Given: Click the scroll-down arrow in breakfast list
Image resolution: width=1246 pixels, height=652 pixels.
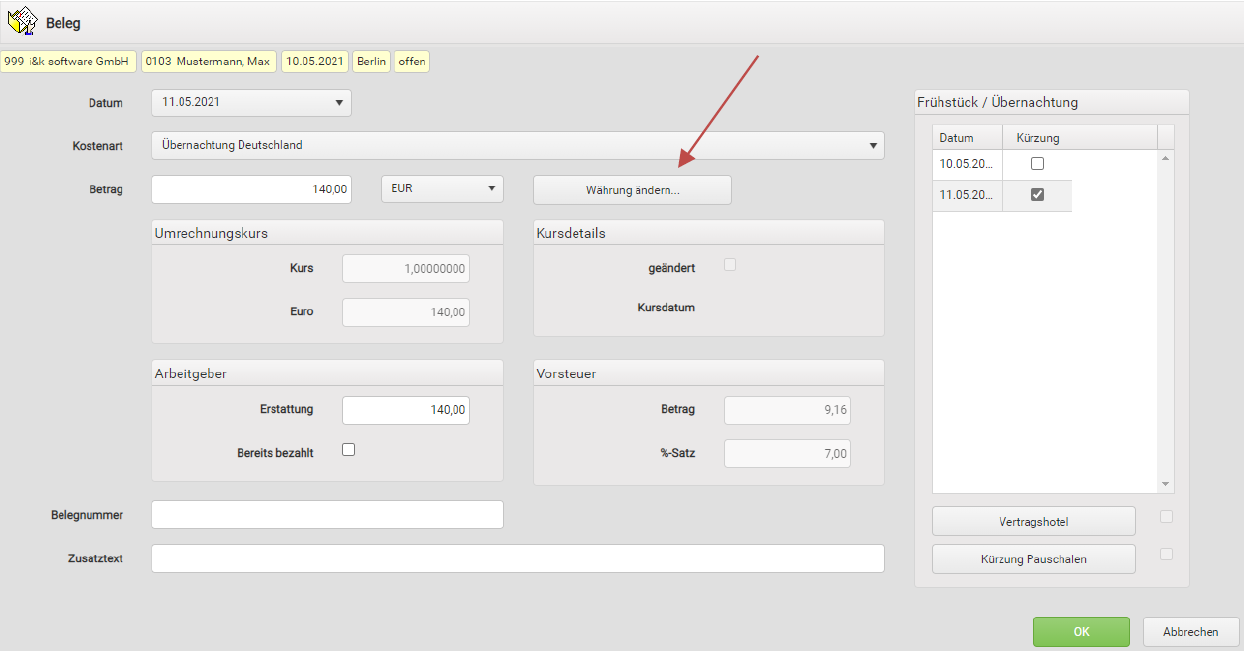Looking at the screenshot, I should click(x=1166, y=484).
